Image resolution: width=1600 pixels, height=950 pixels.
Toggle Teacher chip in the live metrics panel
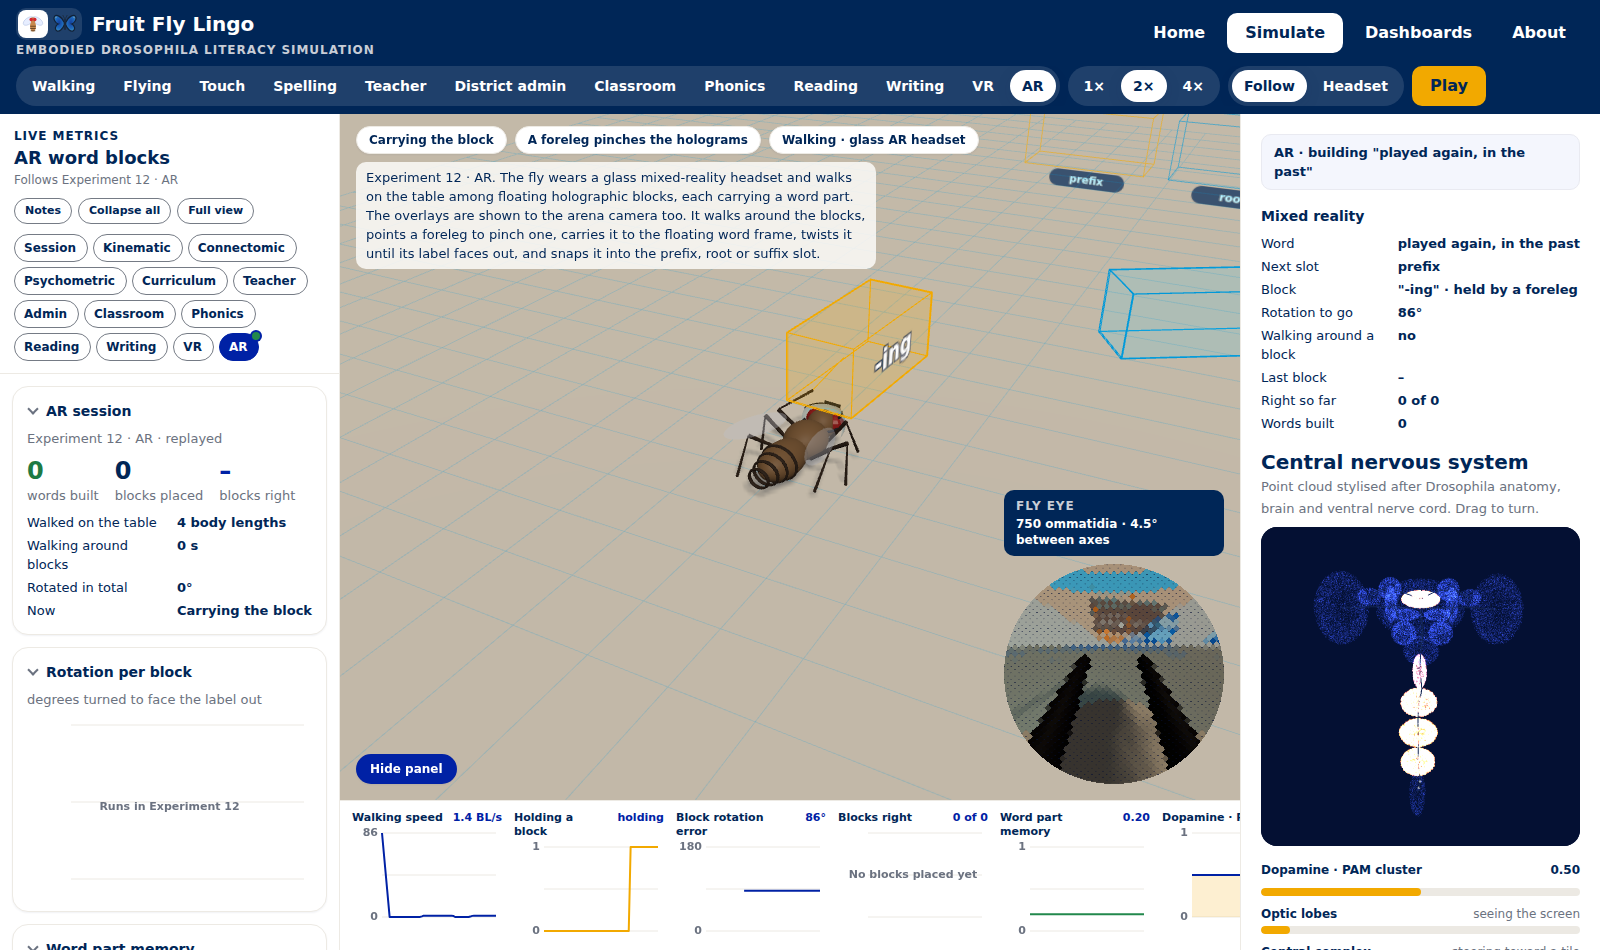(269, 281)
